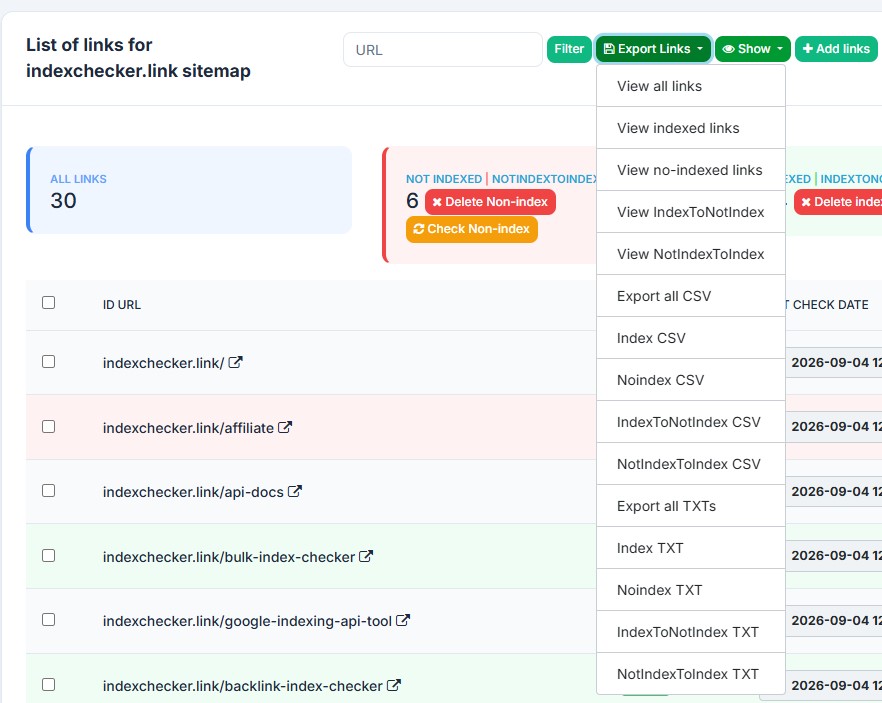Viewport: 882px width, 703px height.
Task: Open external link icon for bulk-index-checker URL
Action: pyautogui.click(x=366, y=556)
